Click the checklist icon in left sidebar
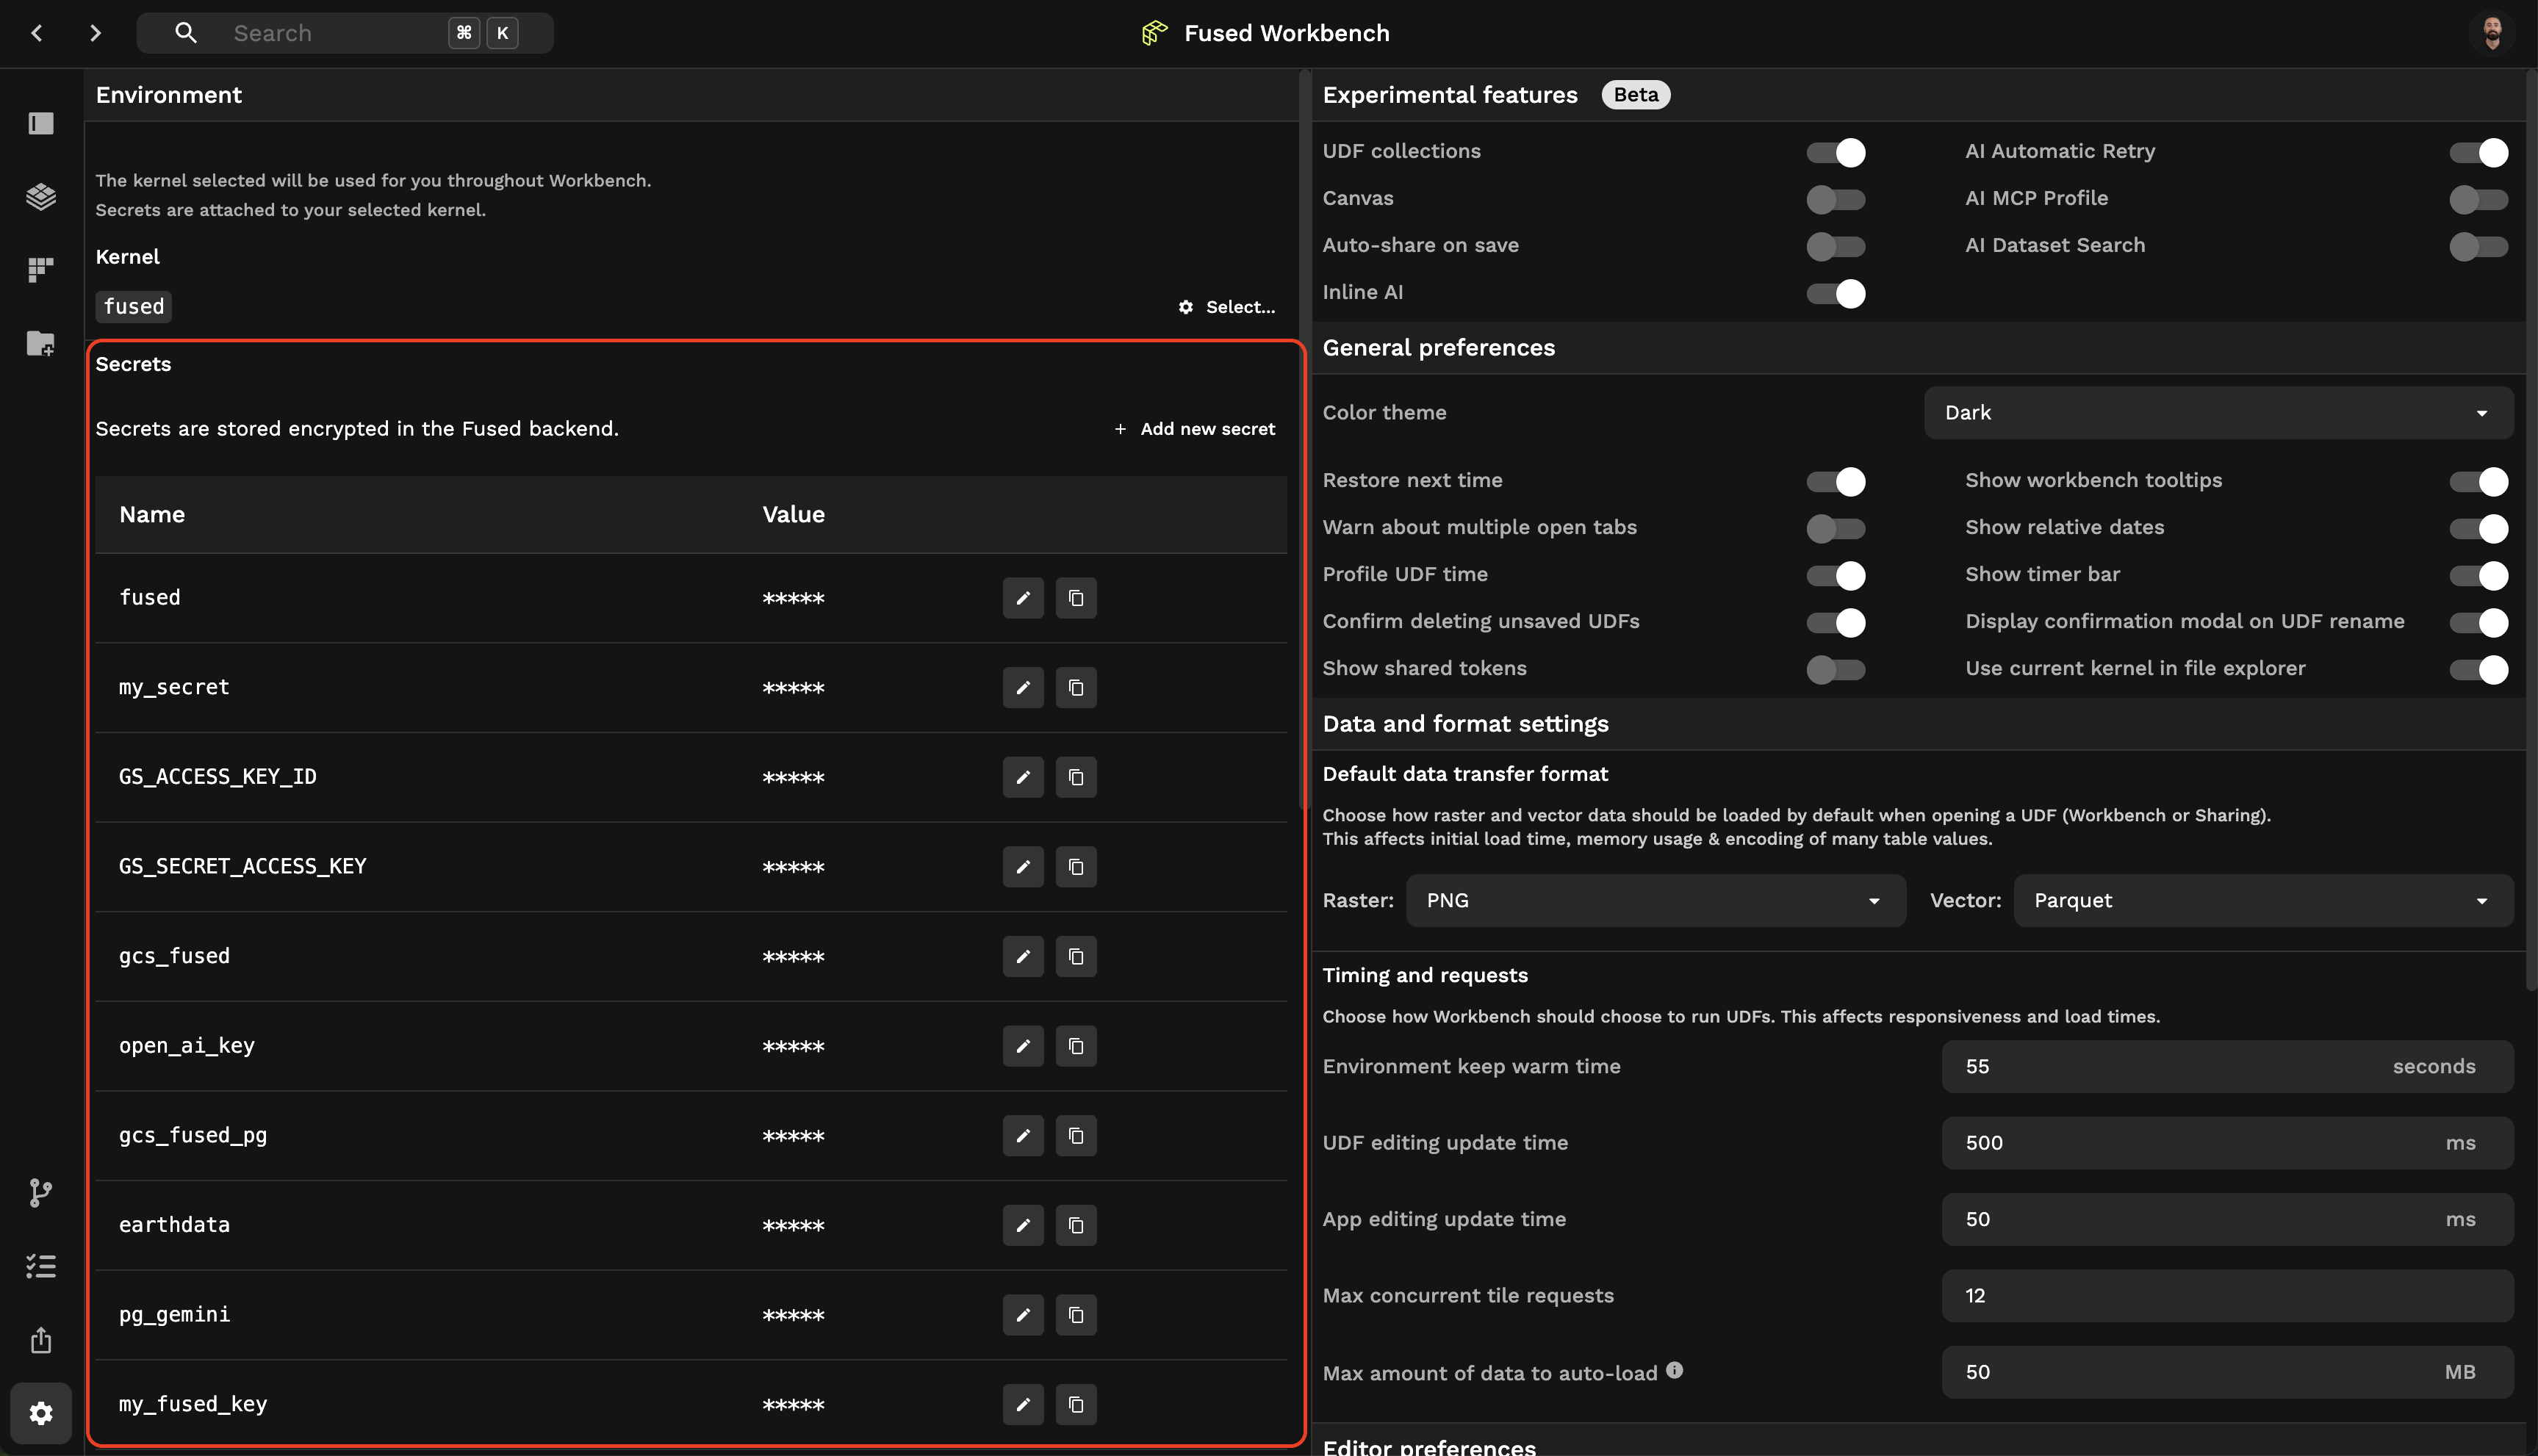Image resolution: width=2538 pixels, height=1456 pixels. tap(41, 1266)
